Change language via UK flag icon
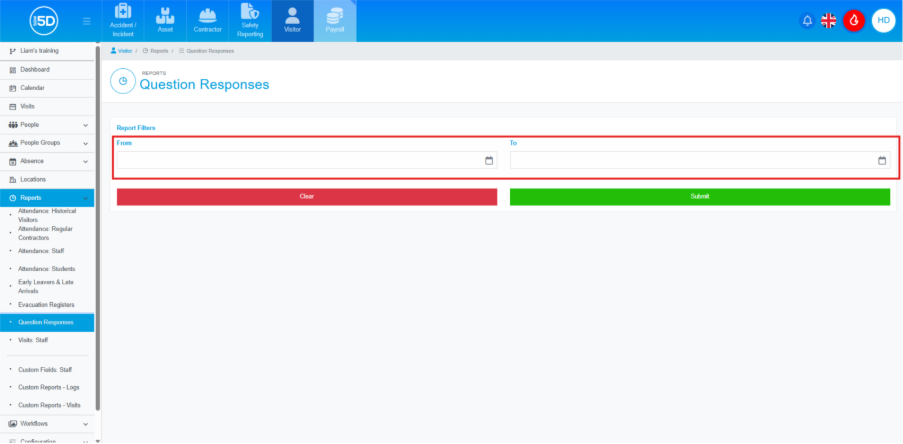 pyautogui.click(x=829, y=21)
